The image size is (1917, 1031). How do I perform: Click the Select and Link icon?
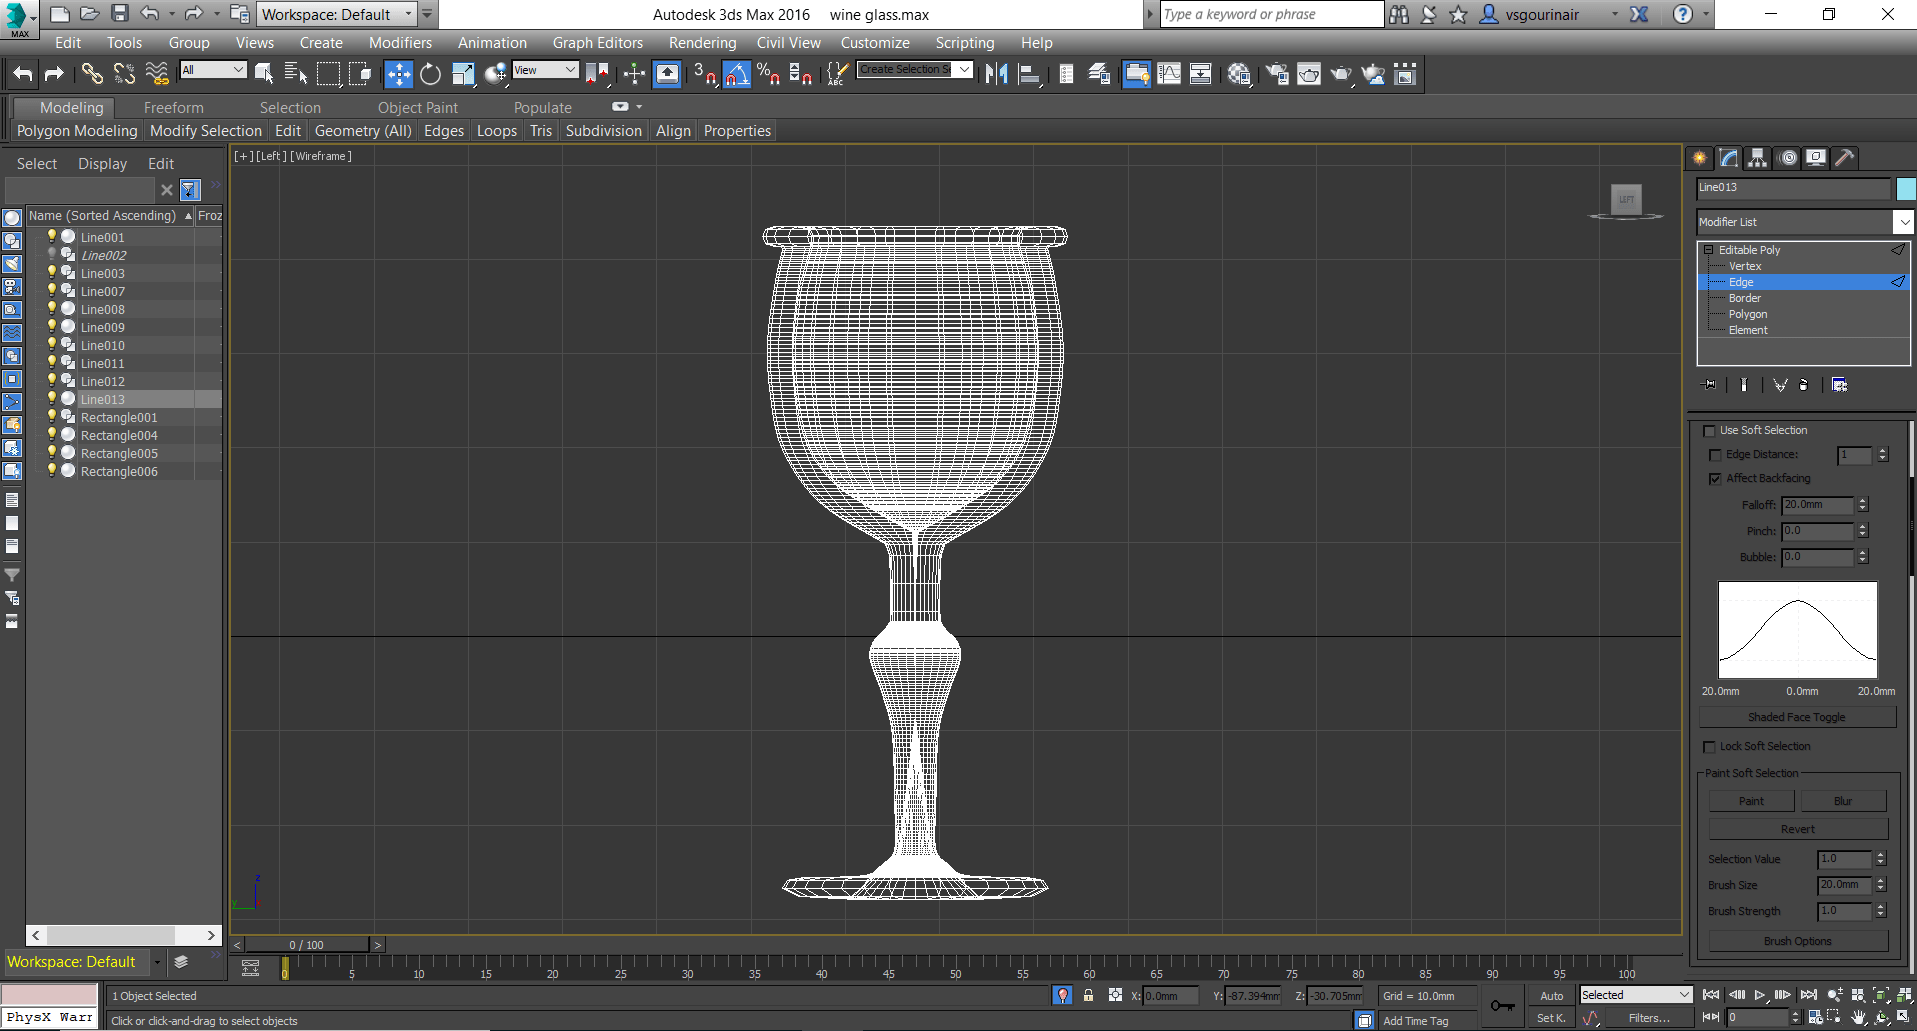[92, 74]
